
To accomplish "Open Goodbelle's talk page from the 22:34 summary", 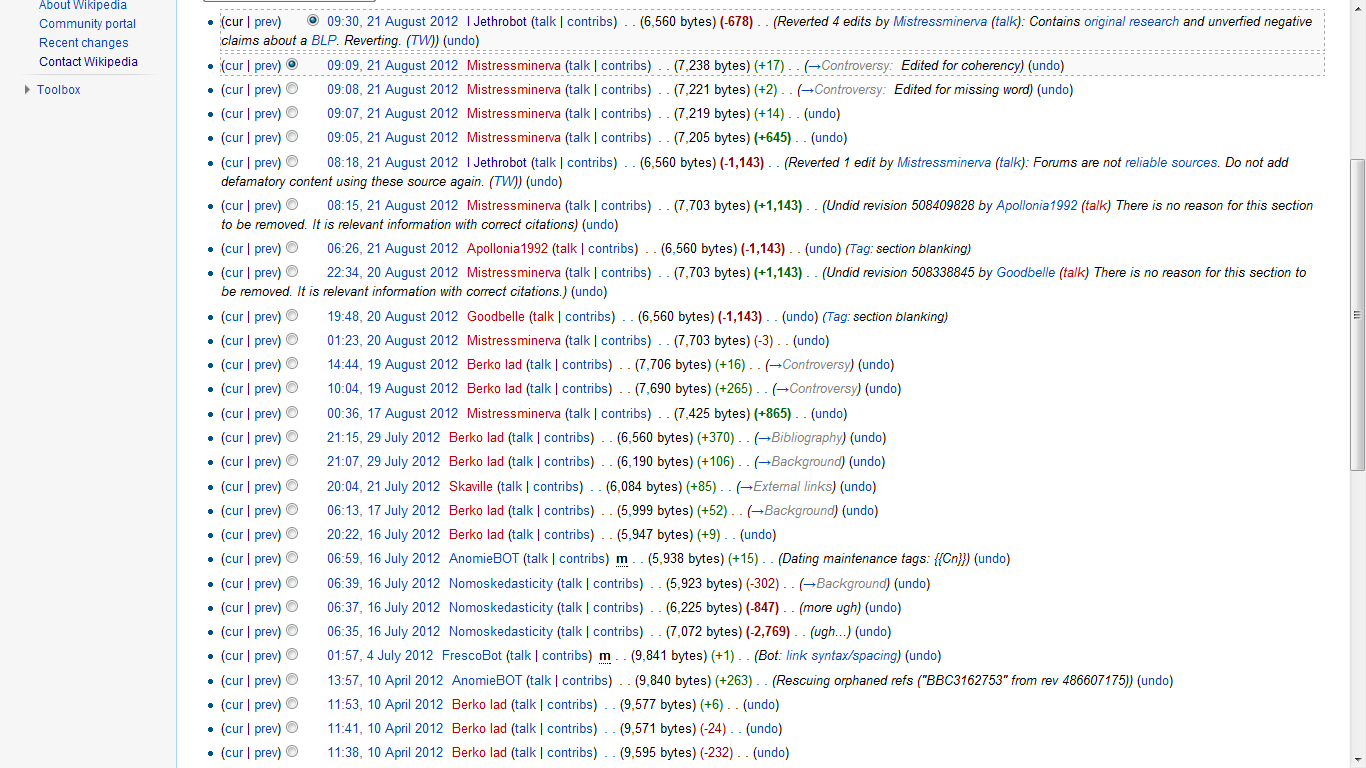I will click(x=1071, y=272).
